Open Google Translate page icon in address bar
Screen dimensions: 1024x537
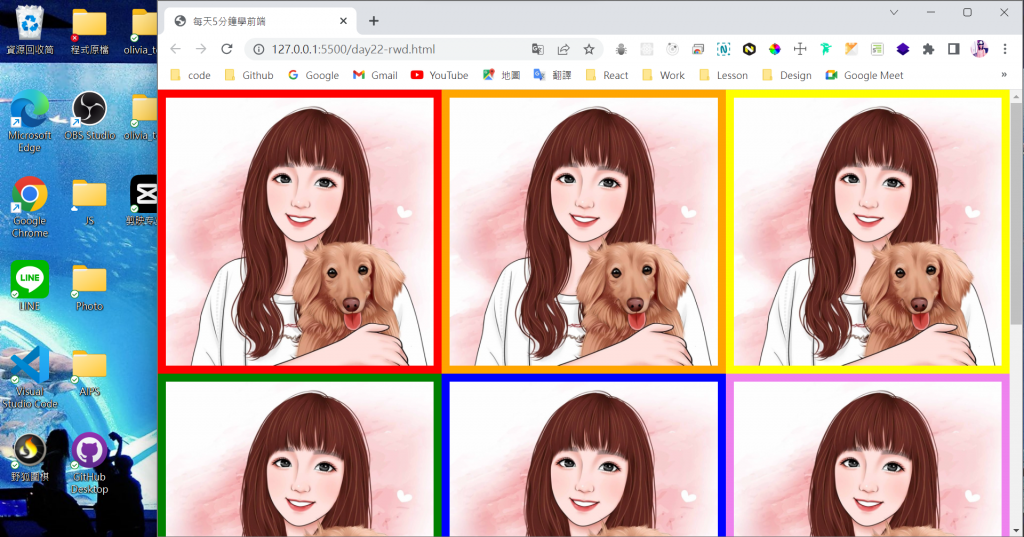click(x=537, y=49)
